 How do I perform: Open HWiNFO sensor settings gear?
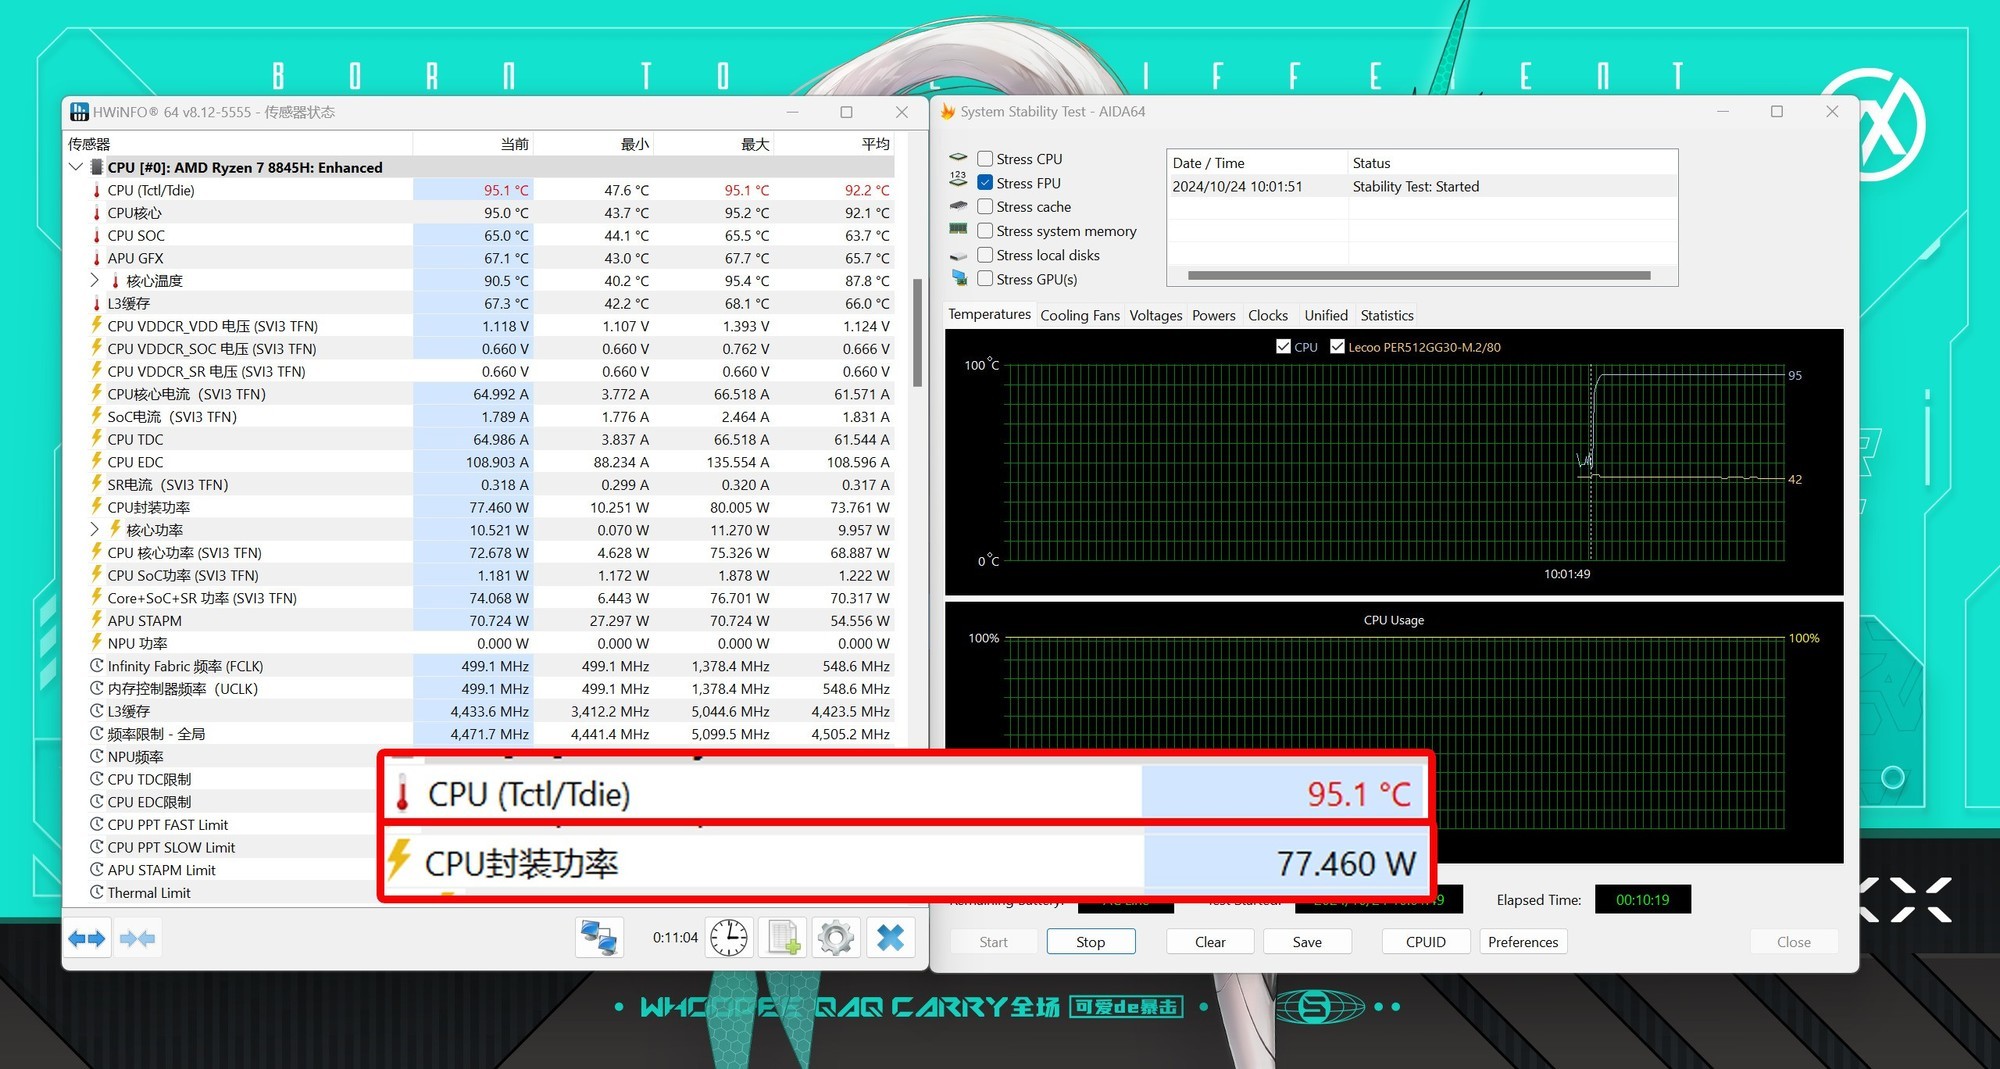tap(836, 938)
